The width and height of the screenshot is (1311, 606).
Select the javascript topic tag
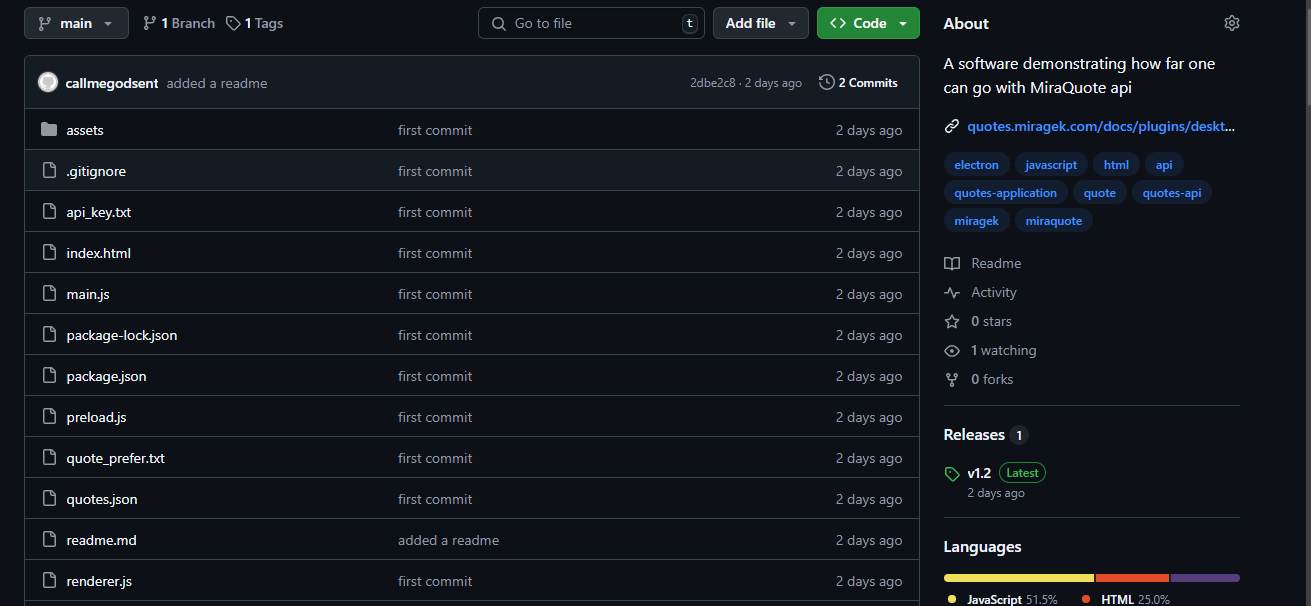pos(1051,165)
